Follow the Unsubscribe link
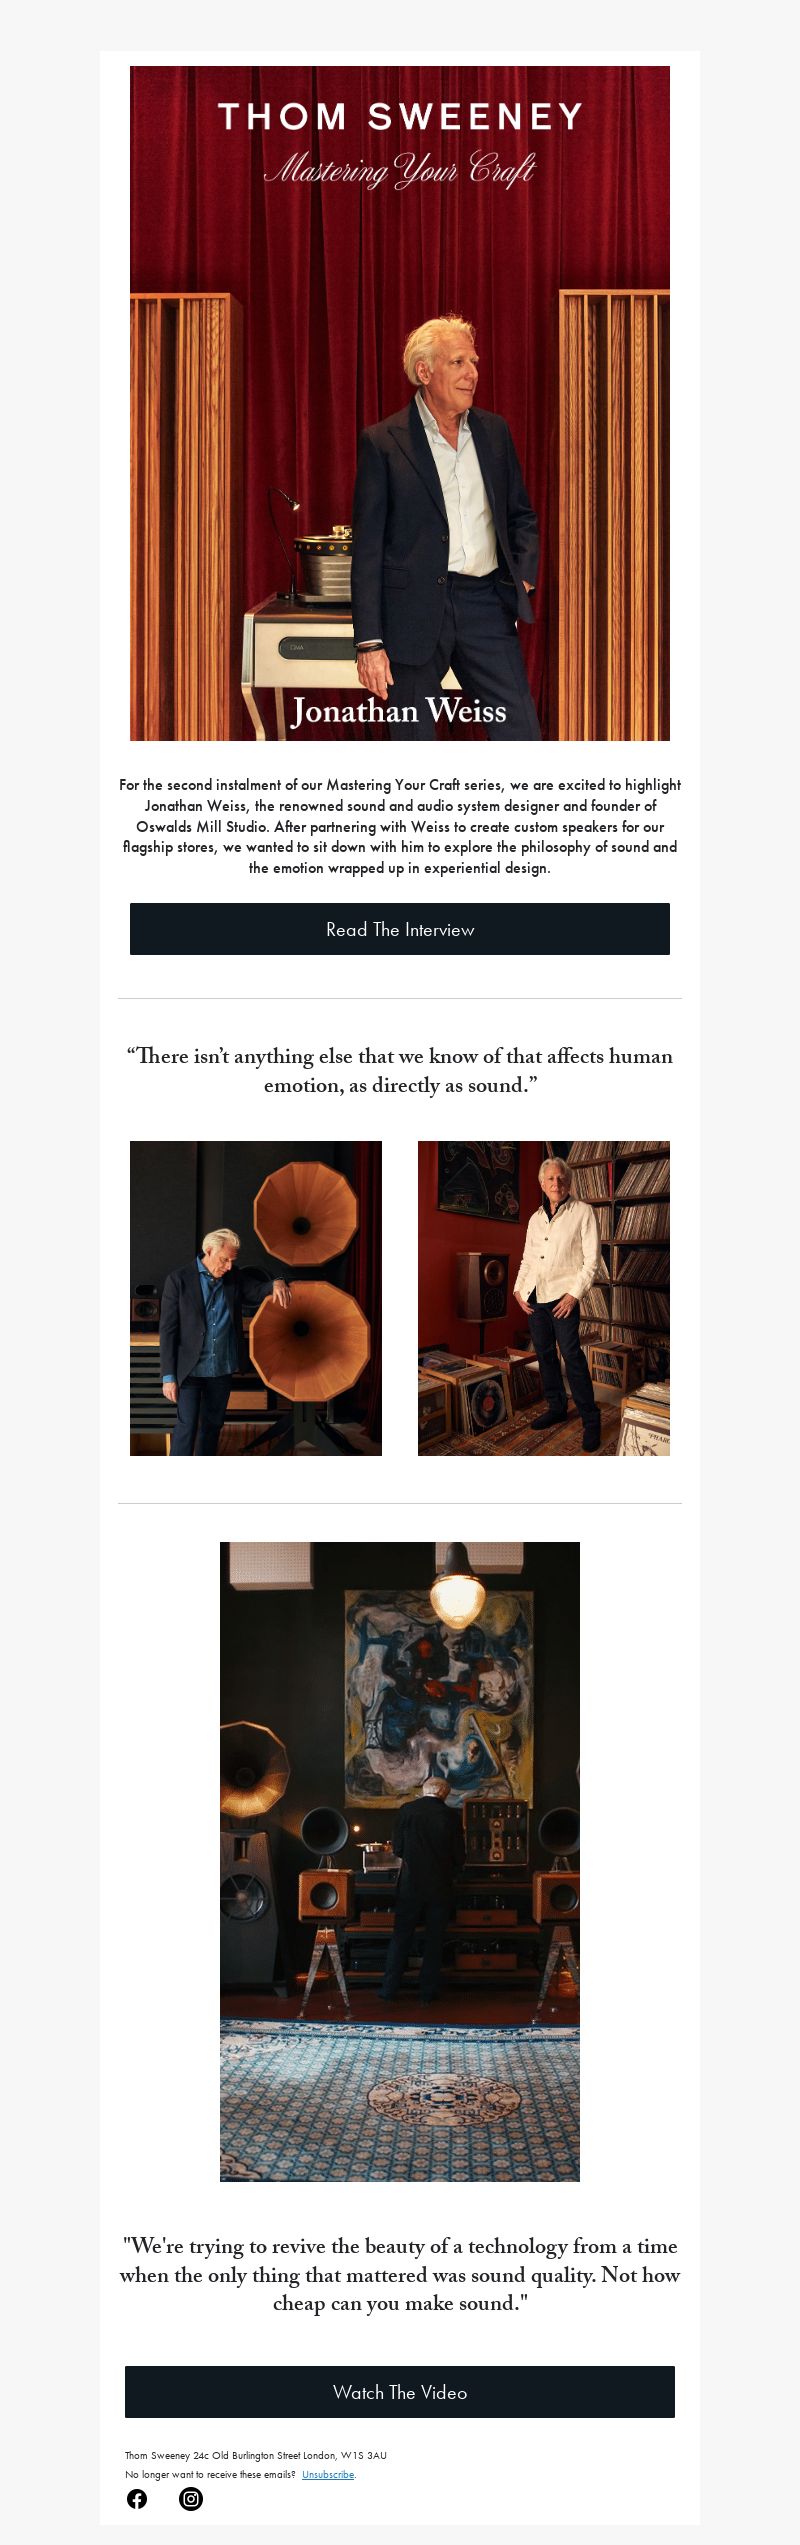800x2545 pixels. tap(328, 2474)
